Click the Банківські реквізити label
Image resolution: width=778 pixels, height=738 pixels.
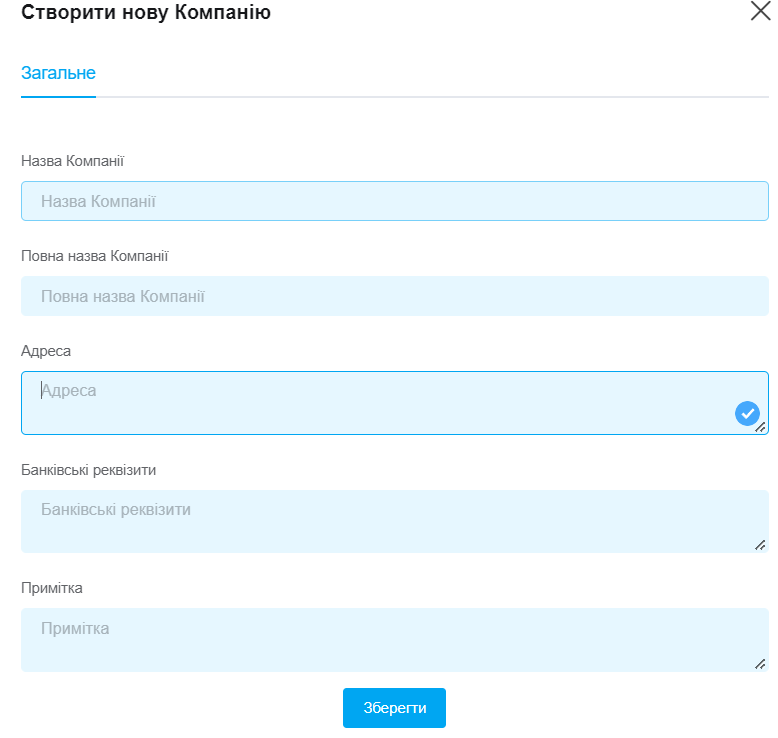tap(88, 470)
